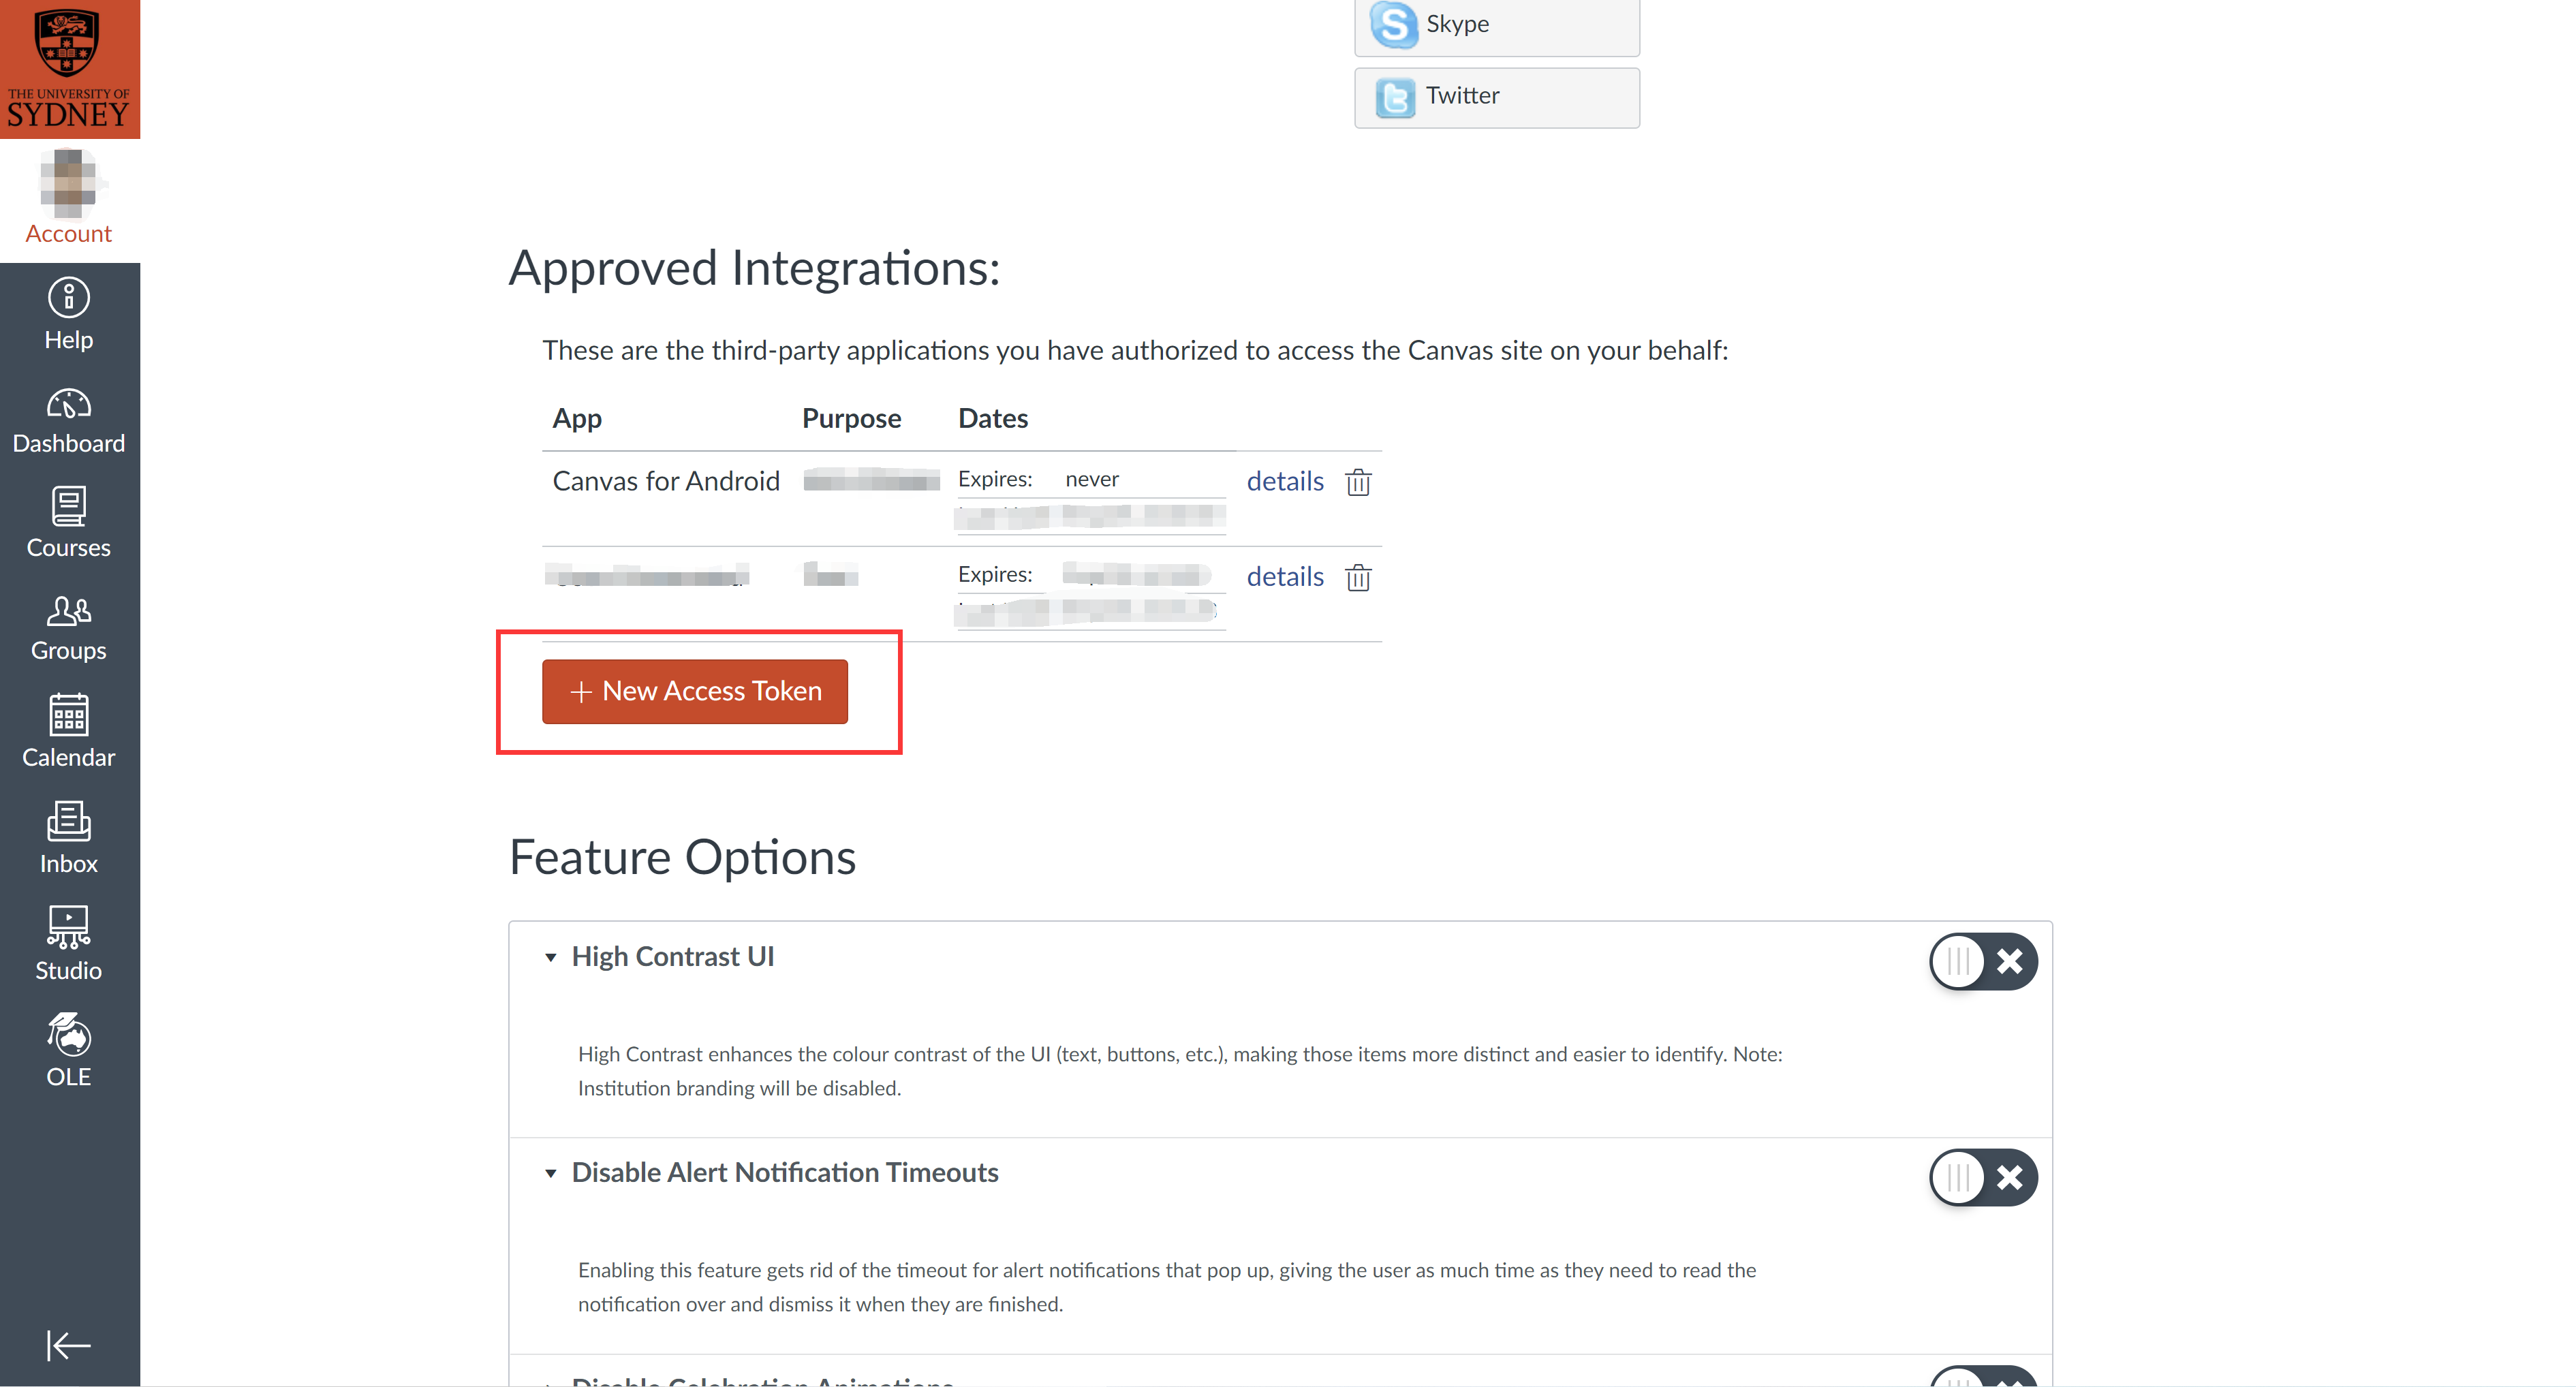Viewport: 2576px width, 1387px height.
Task: Collapse the global navigation sidebar
Action: point(68,1345)
